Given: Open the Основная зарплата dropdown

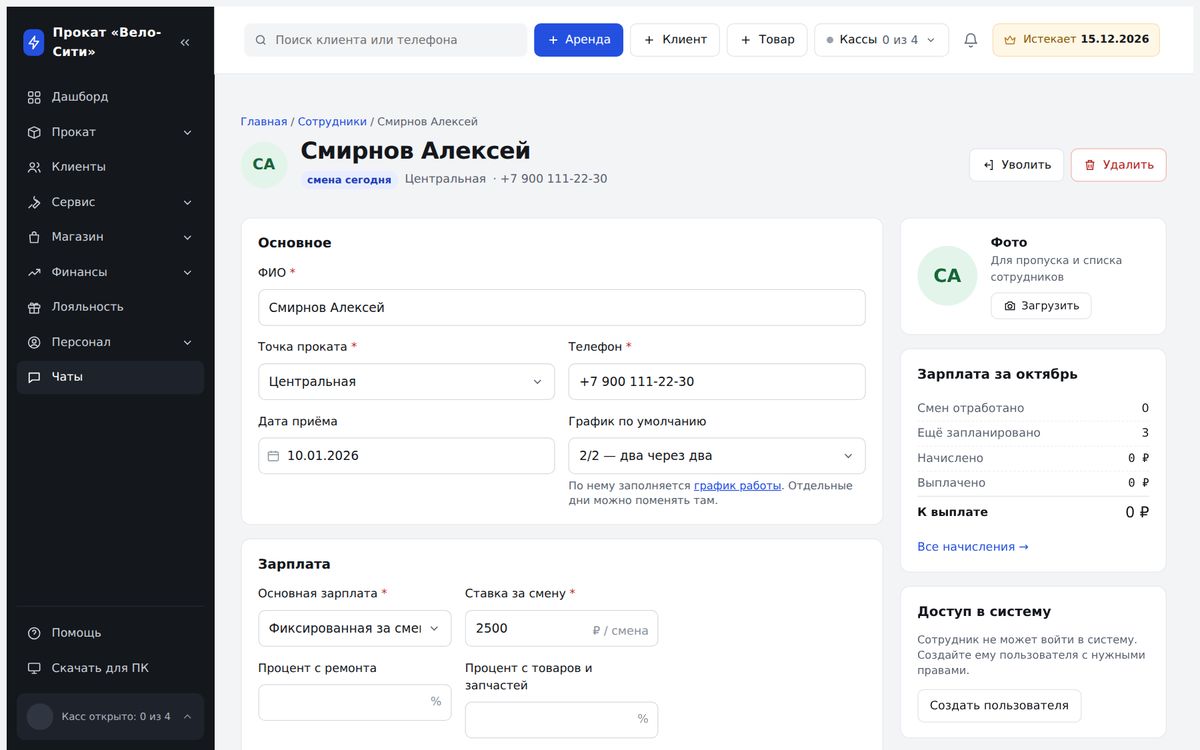Looking at the screenshot, I should tap(354, 629).
